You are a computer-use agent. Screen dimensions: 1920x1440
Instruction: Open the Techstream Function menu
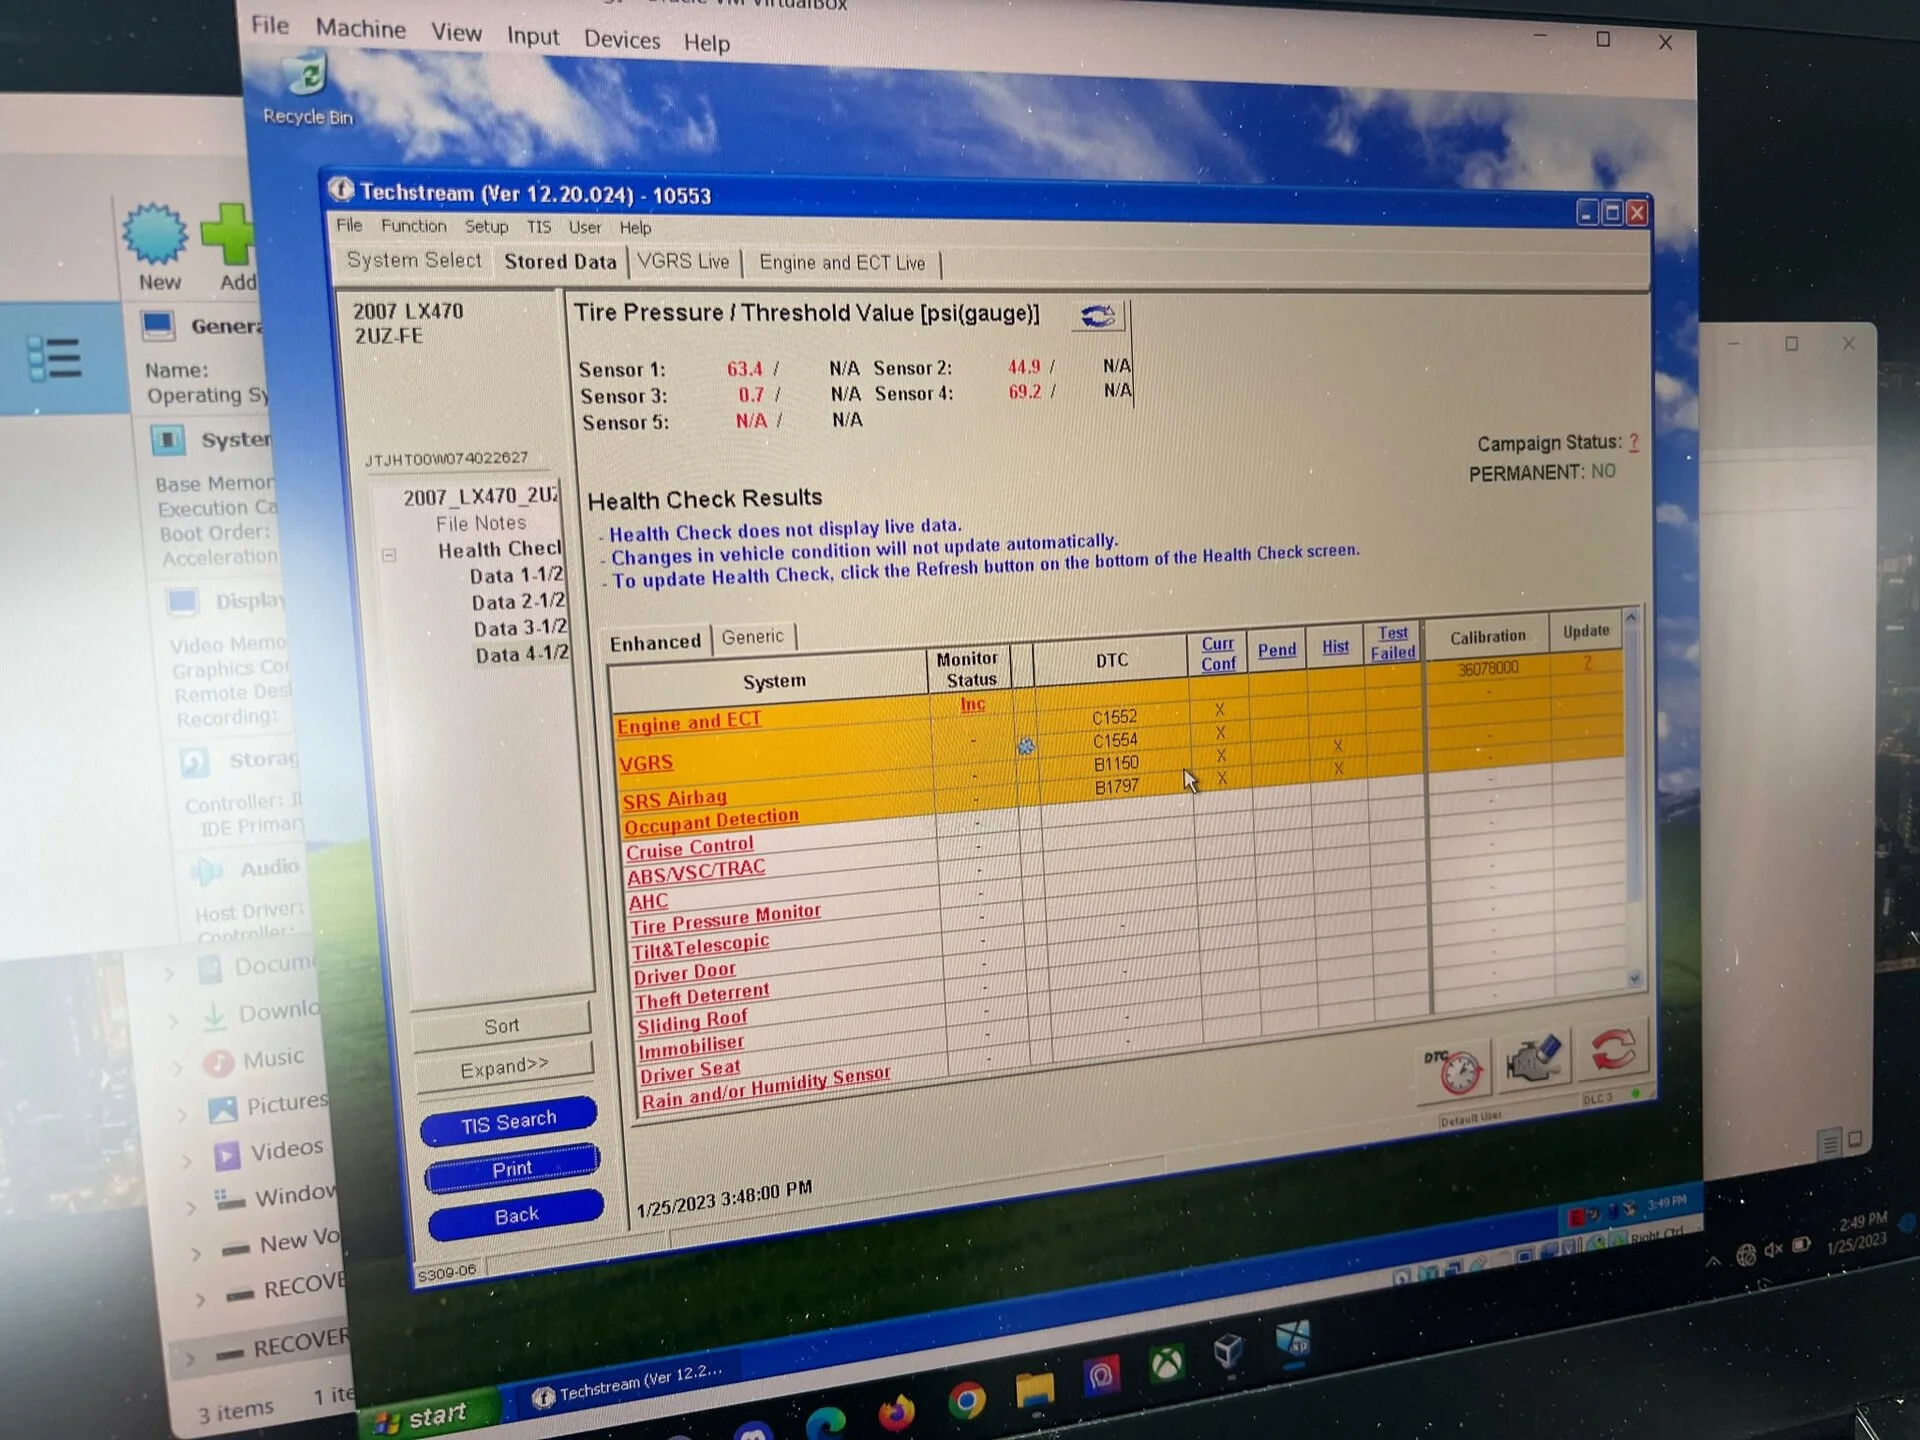coord(413,226)
